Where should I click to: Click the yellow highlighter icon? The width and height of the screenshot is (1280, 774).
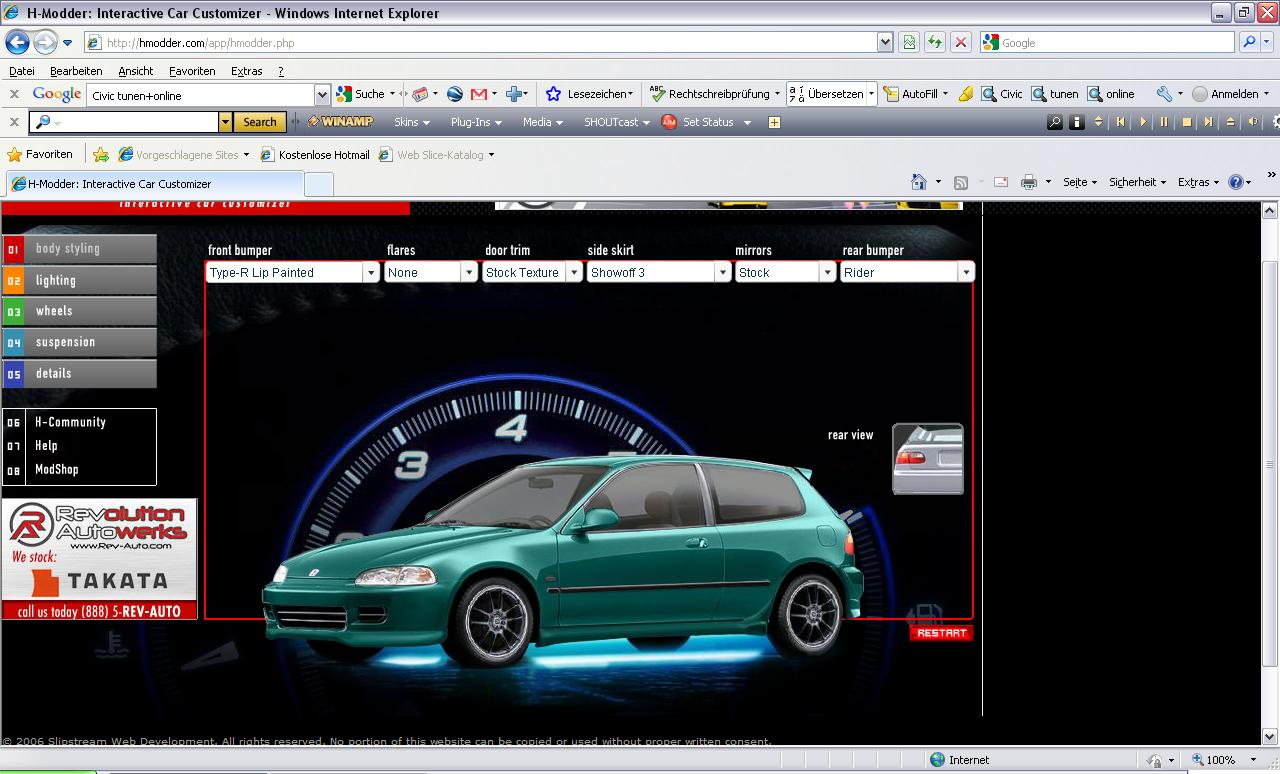[x=965, y=94]
